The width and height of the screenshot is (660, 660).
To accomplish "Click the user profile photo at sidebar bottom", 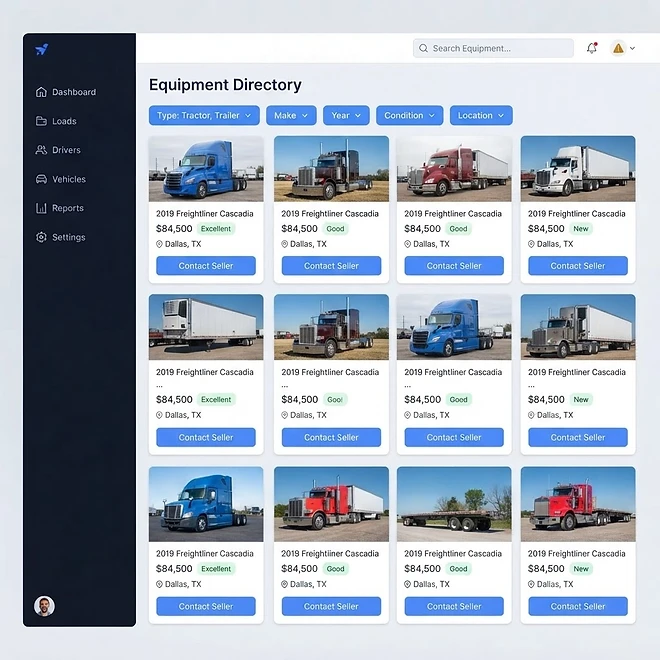I will [x=44, y=606].
